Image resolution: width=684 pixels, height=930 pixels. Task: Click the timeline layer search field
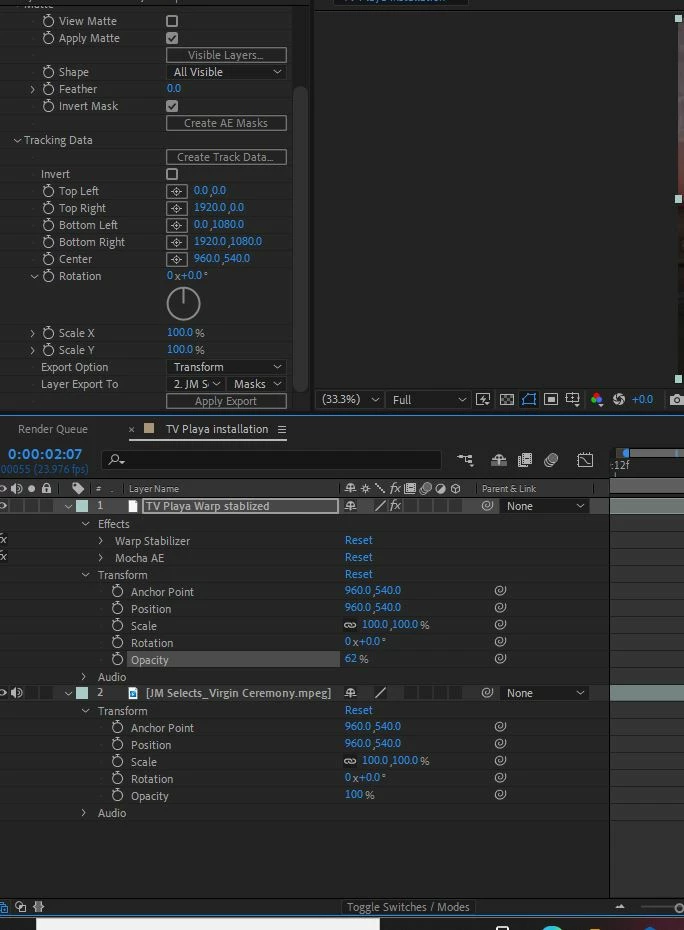point(272,460)
